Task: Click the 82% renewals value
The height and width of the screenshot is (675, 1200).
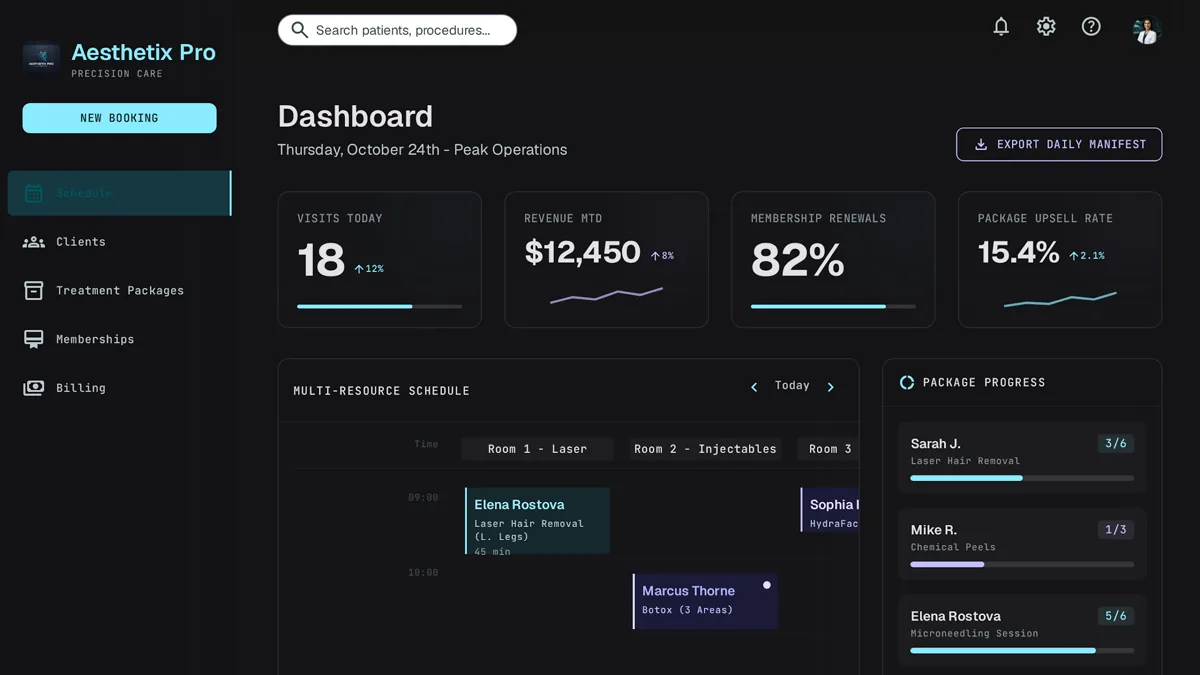Action: [798, 260]
